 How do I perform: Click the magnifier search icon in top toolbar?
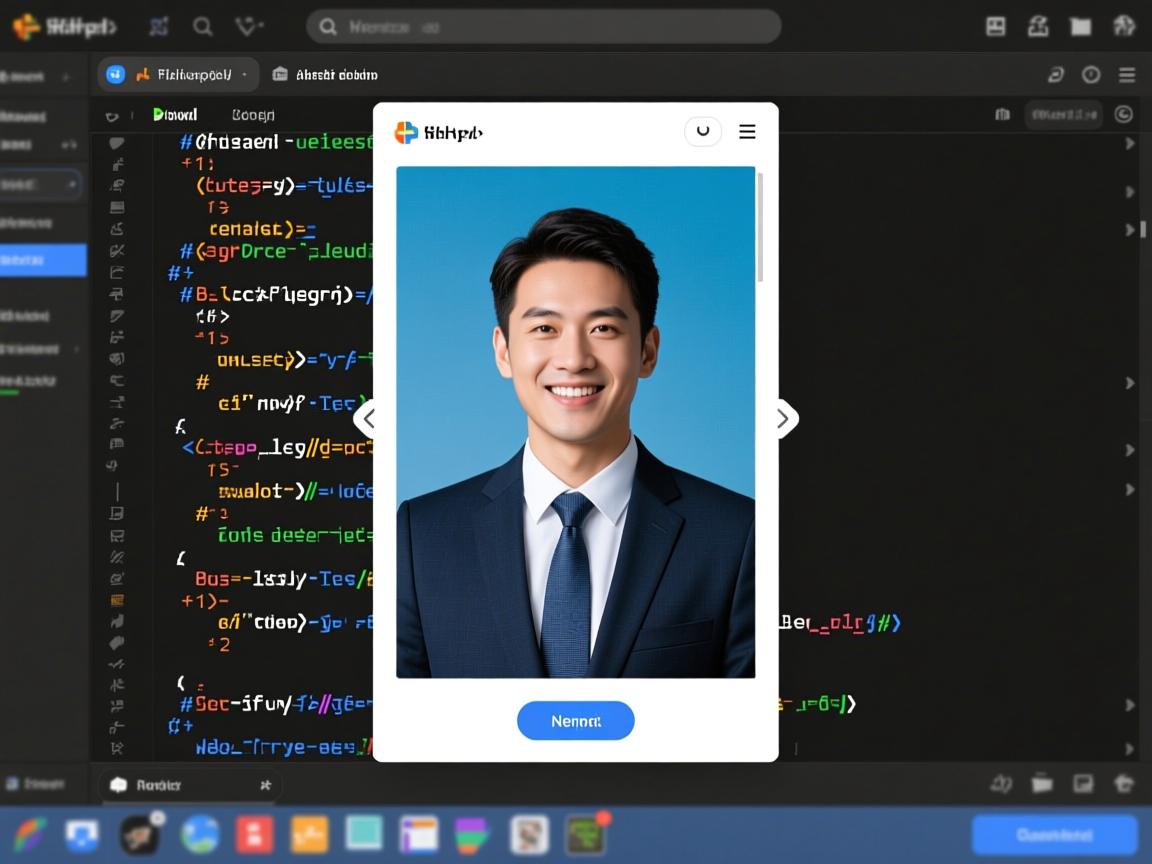coord(203,27)
